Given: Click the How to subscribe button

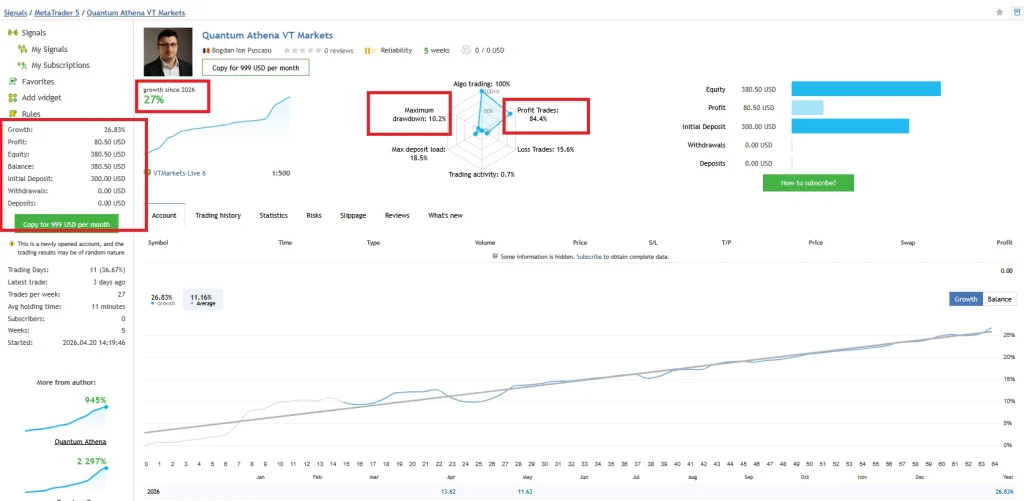Looking at the screenshot, I should pos(808,183).
